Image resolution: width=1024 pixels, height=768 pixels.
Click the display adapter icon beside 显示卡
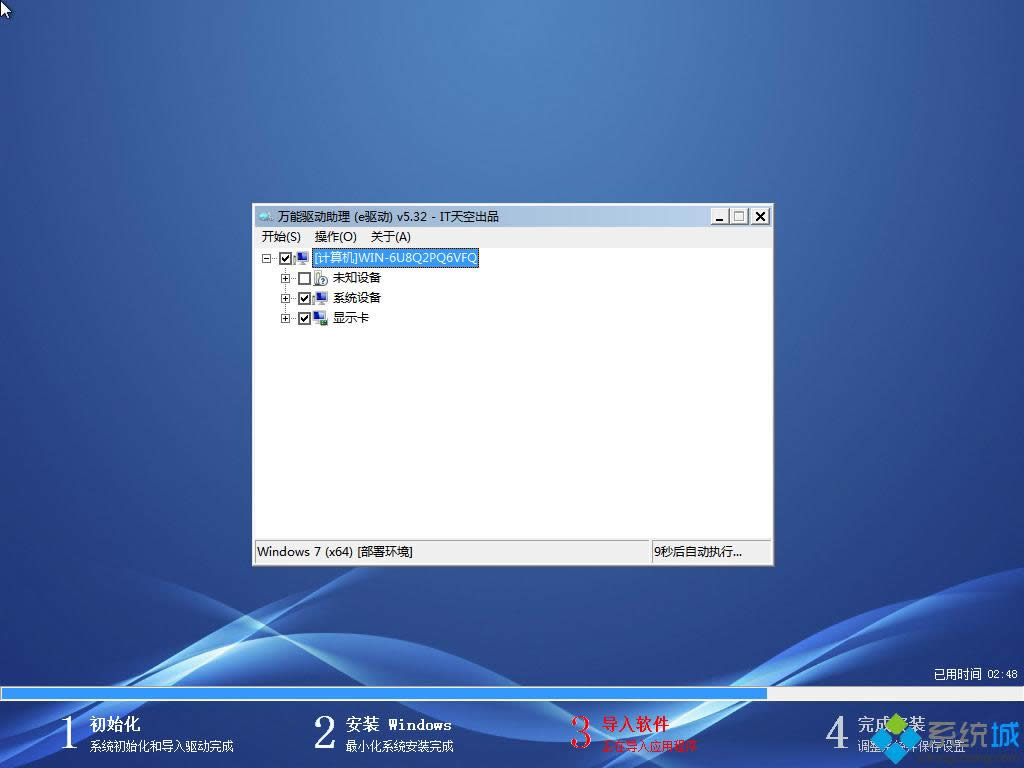(x=320, y=318)
